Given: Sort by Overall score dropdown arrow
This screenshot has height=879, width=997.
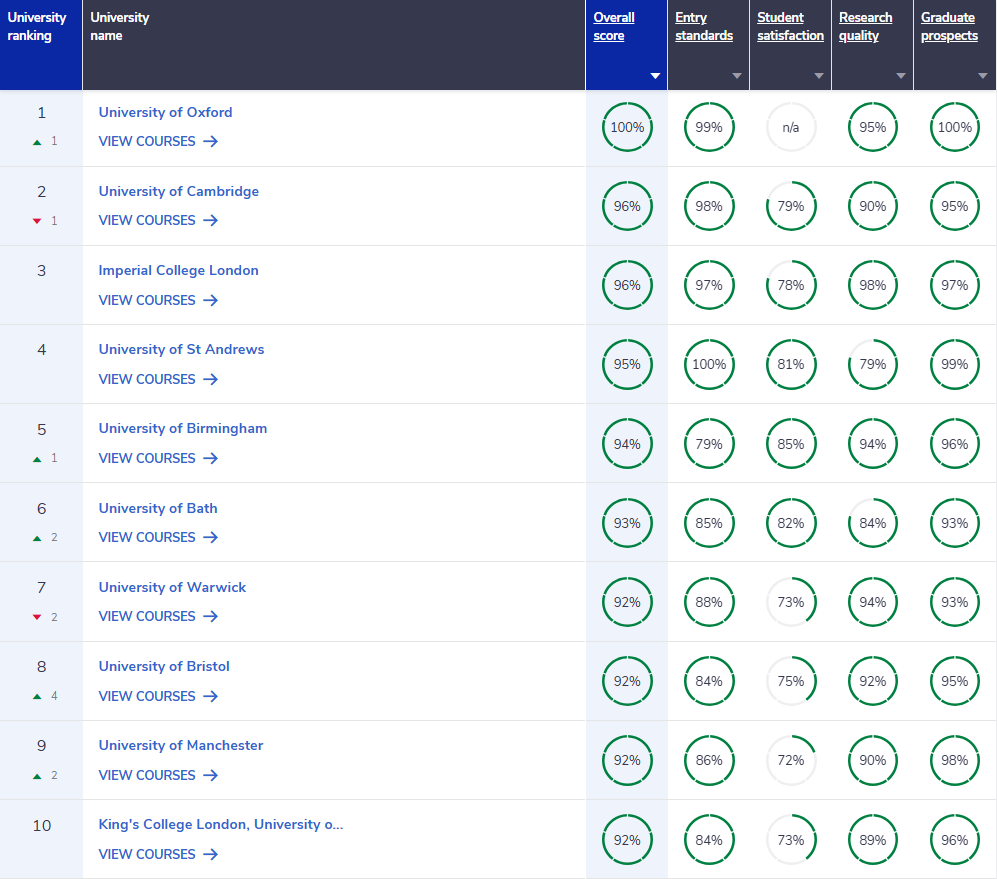Looking at the screenshot, I should tap(655, 76).
